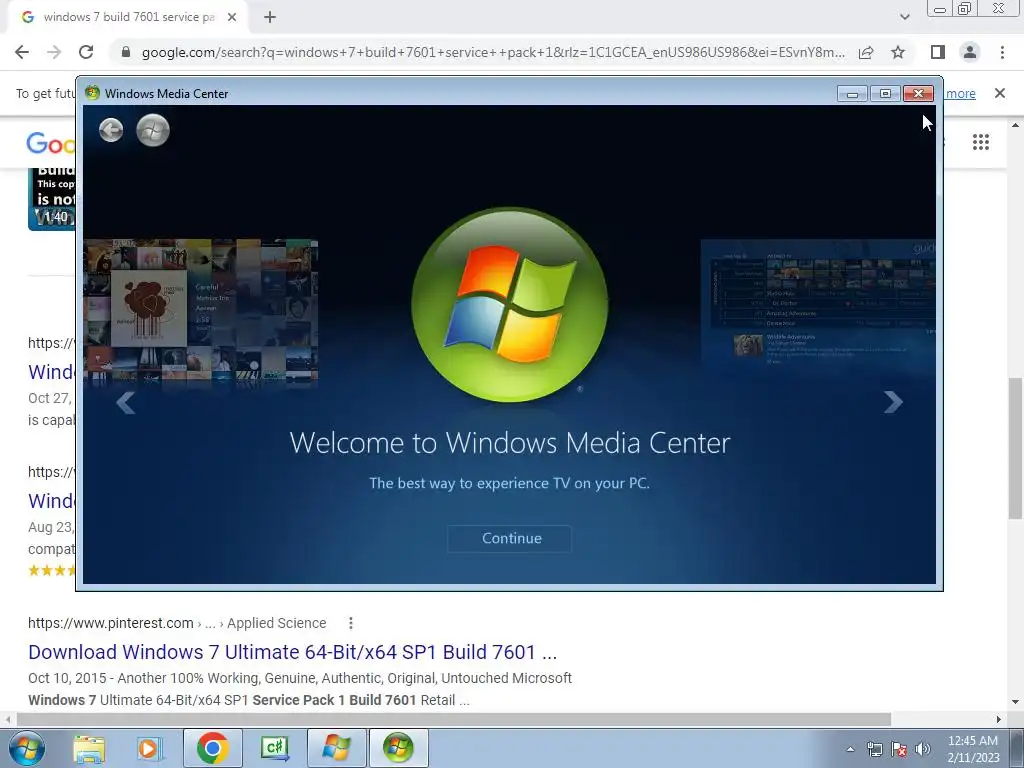This screenshot has height=768, width=1024.
Task: Click the page's horizontal scrollbar thumb
Action: pos(454,719)
